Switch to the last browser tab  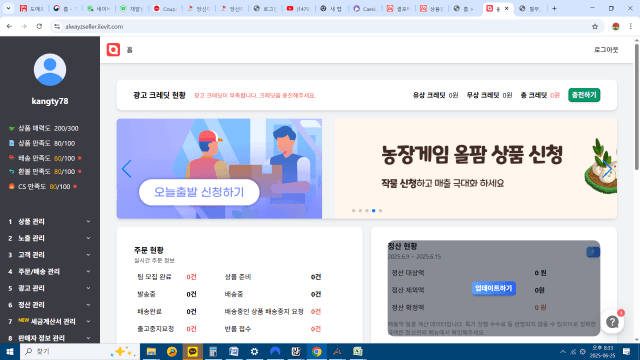[531, 8]
